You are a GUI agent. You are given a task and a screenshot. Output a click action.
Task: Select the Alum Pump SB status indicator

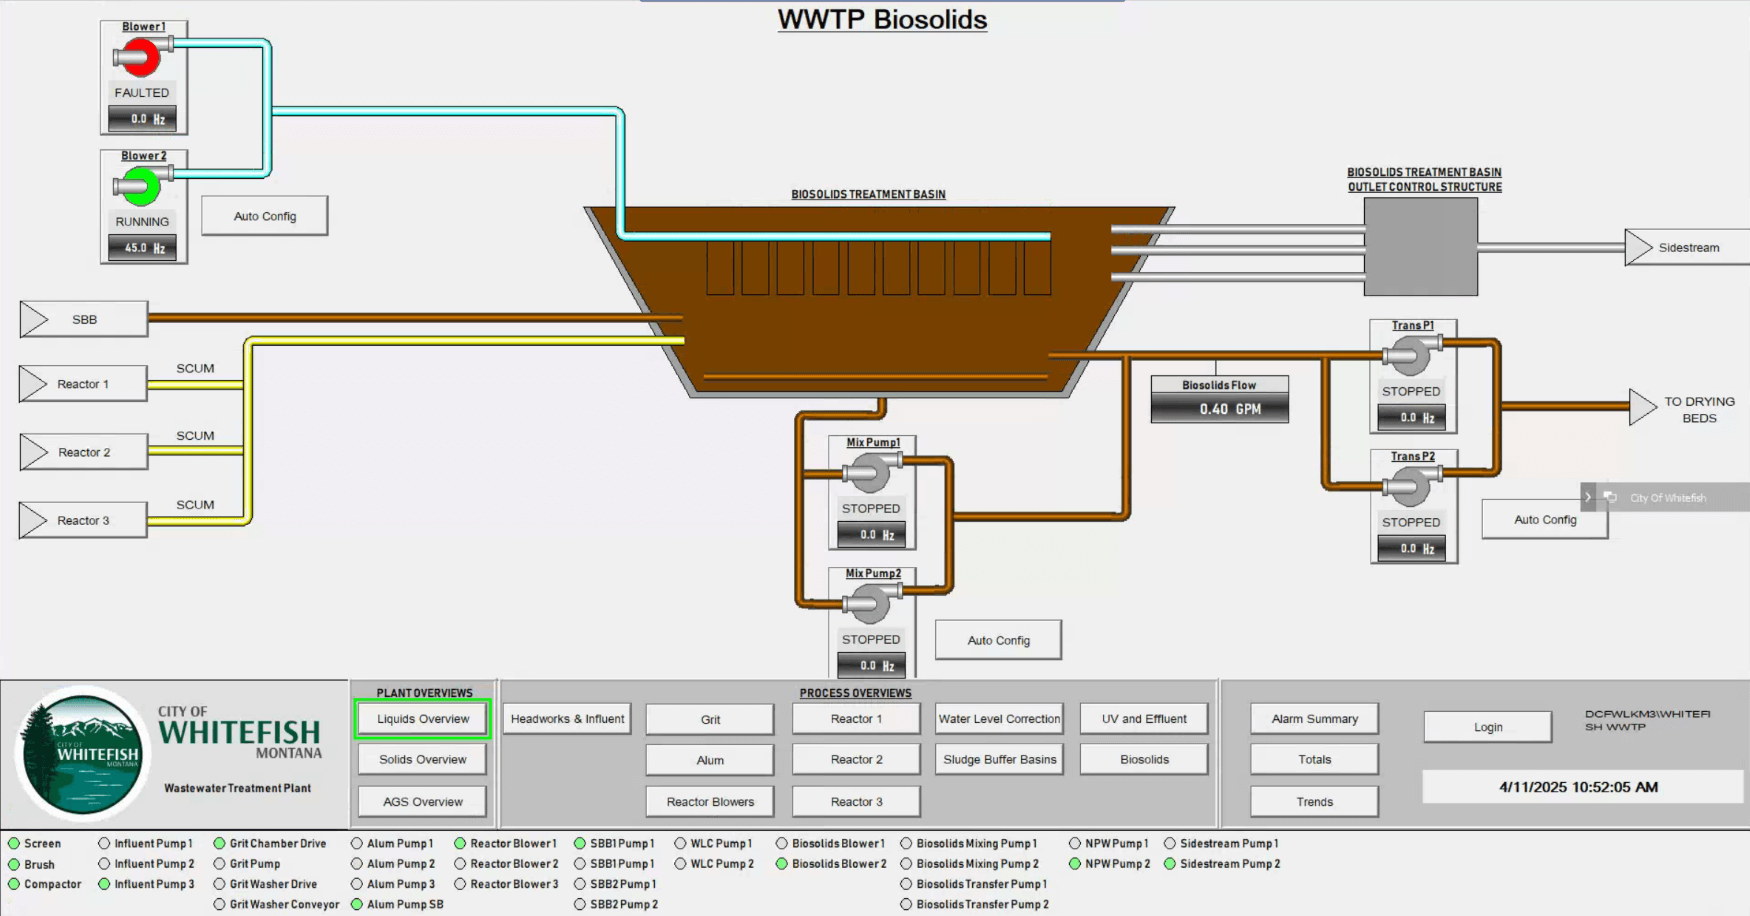coord(357,903)
